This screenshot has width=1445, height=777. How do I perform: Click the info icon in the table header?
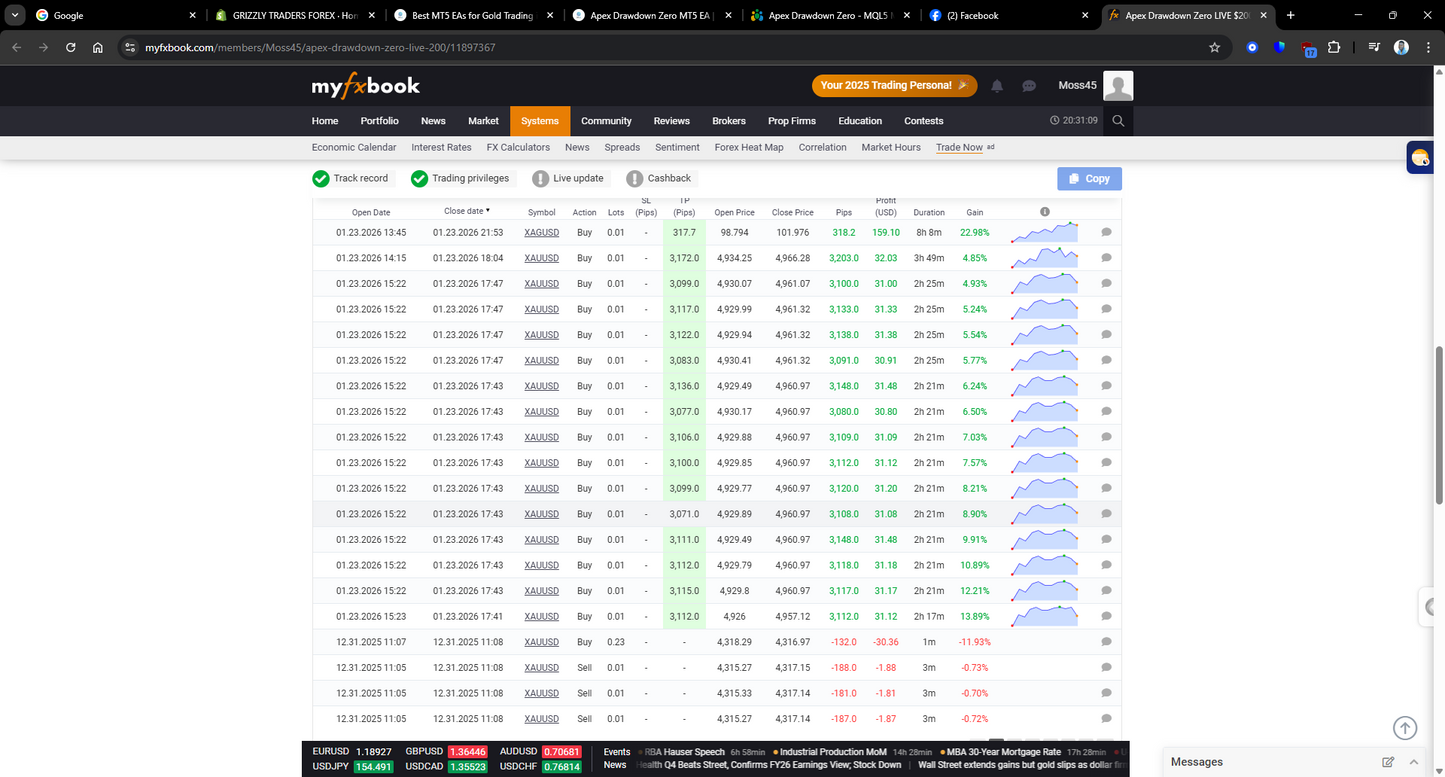point(1044,211)
